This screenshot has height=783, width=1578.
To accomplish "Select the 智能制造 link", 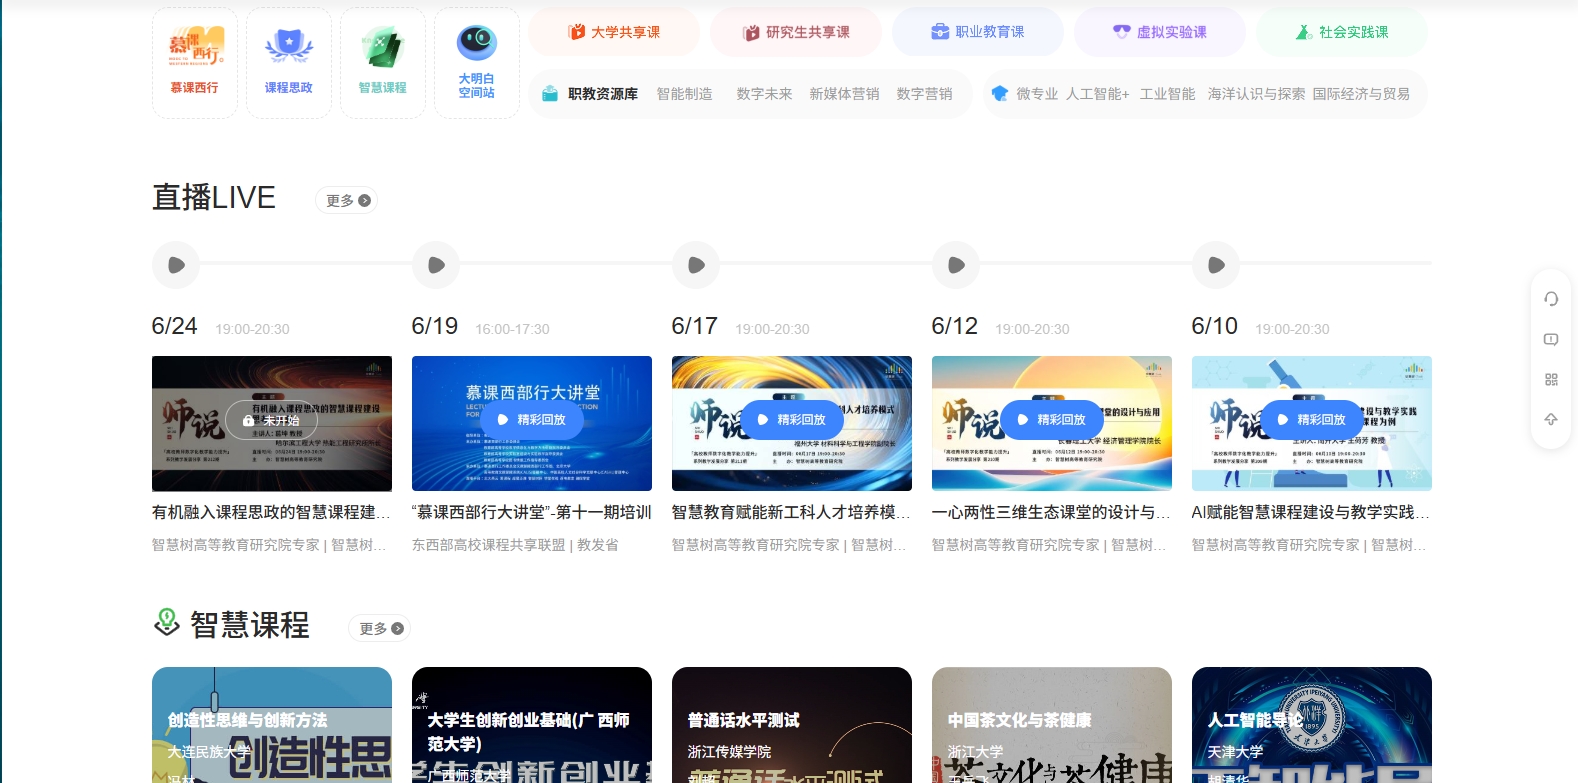I will (685, 94).
